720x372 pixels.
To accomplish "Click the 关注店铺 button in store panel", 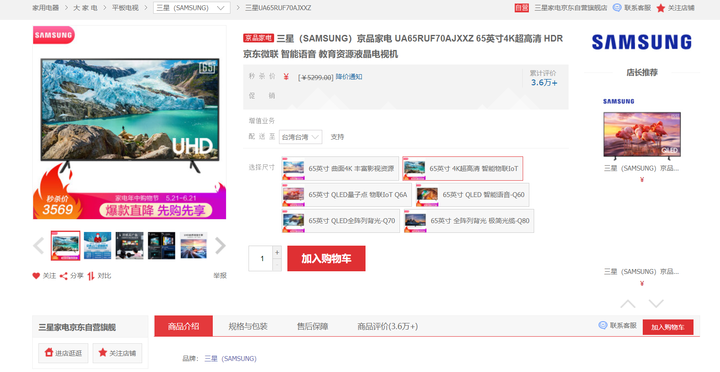I will pos(117,353).
